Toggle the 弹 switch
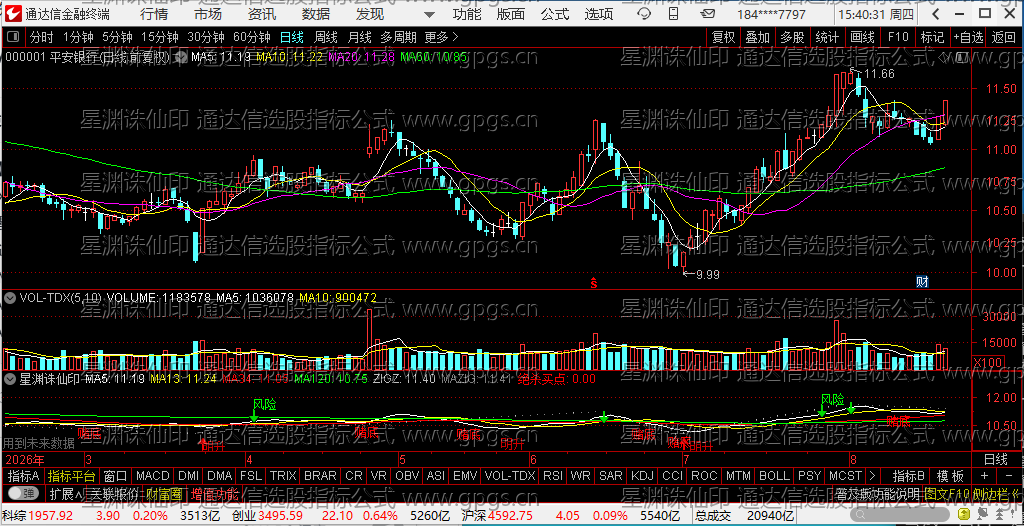The width and height of the screenshot is (1024, 526). (x=22, y=493)
